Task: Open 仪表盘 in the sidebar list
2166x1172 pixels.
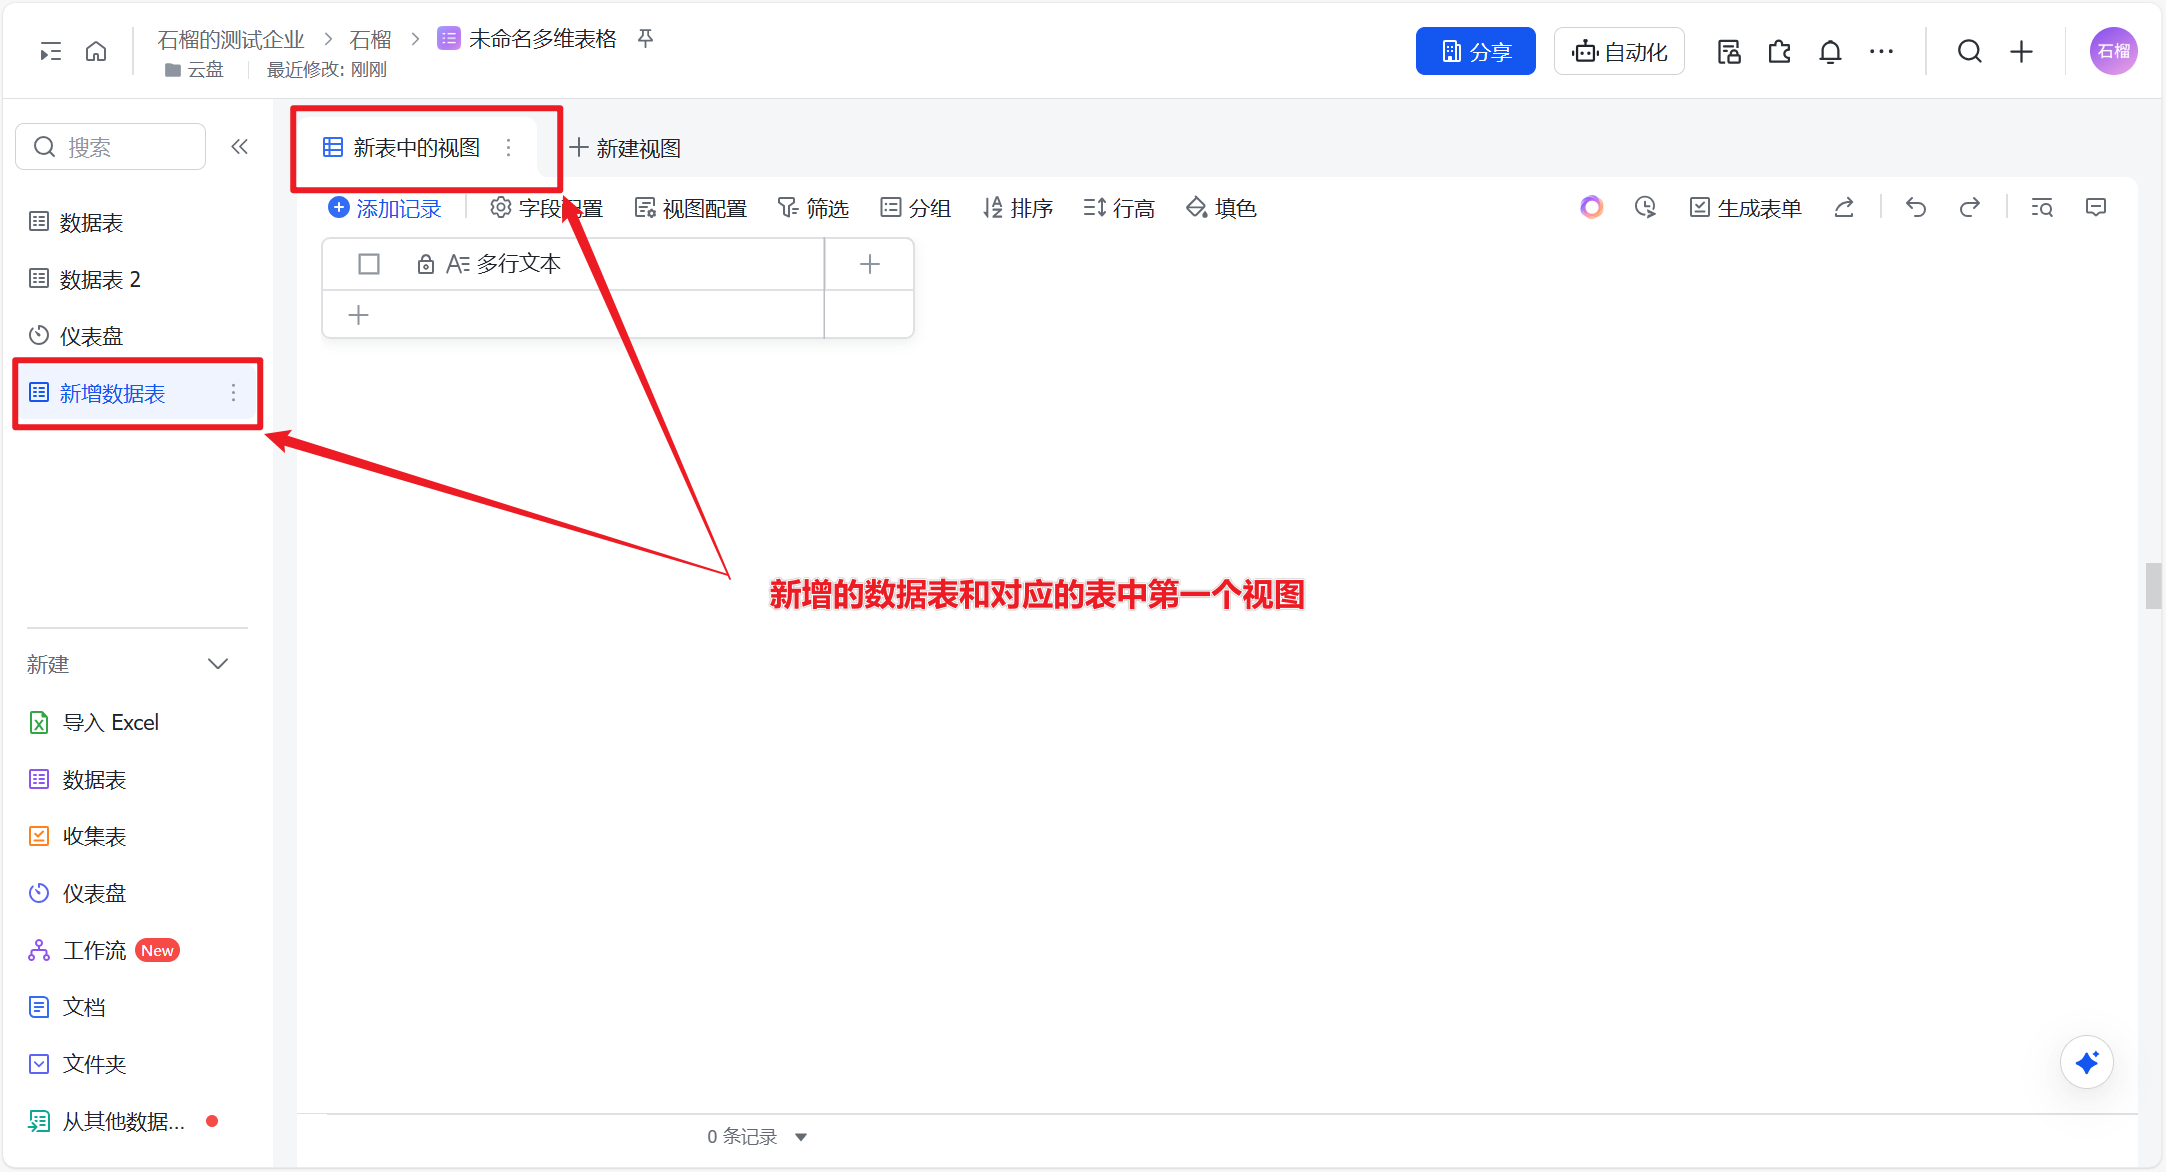Action: [x=91, y=336]
